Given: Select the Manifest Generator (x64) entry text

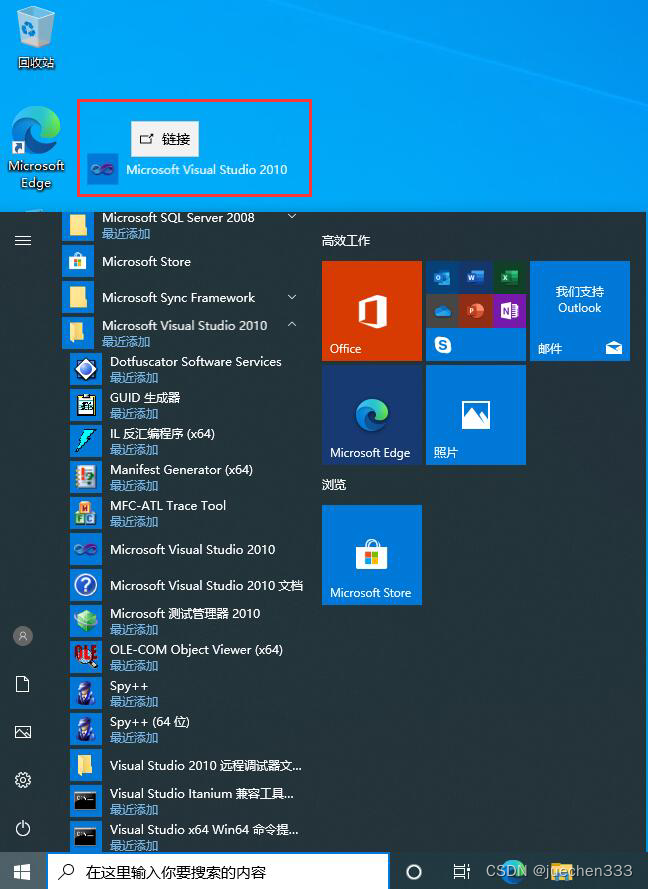Looking at the screenshot, I should [181, 469].
